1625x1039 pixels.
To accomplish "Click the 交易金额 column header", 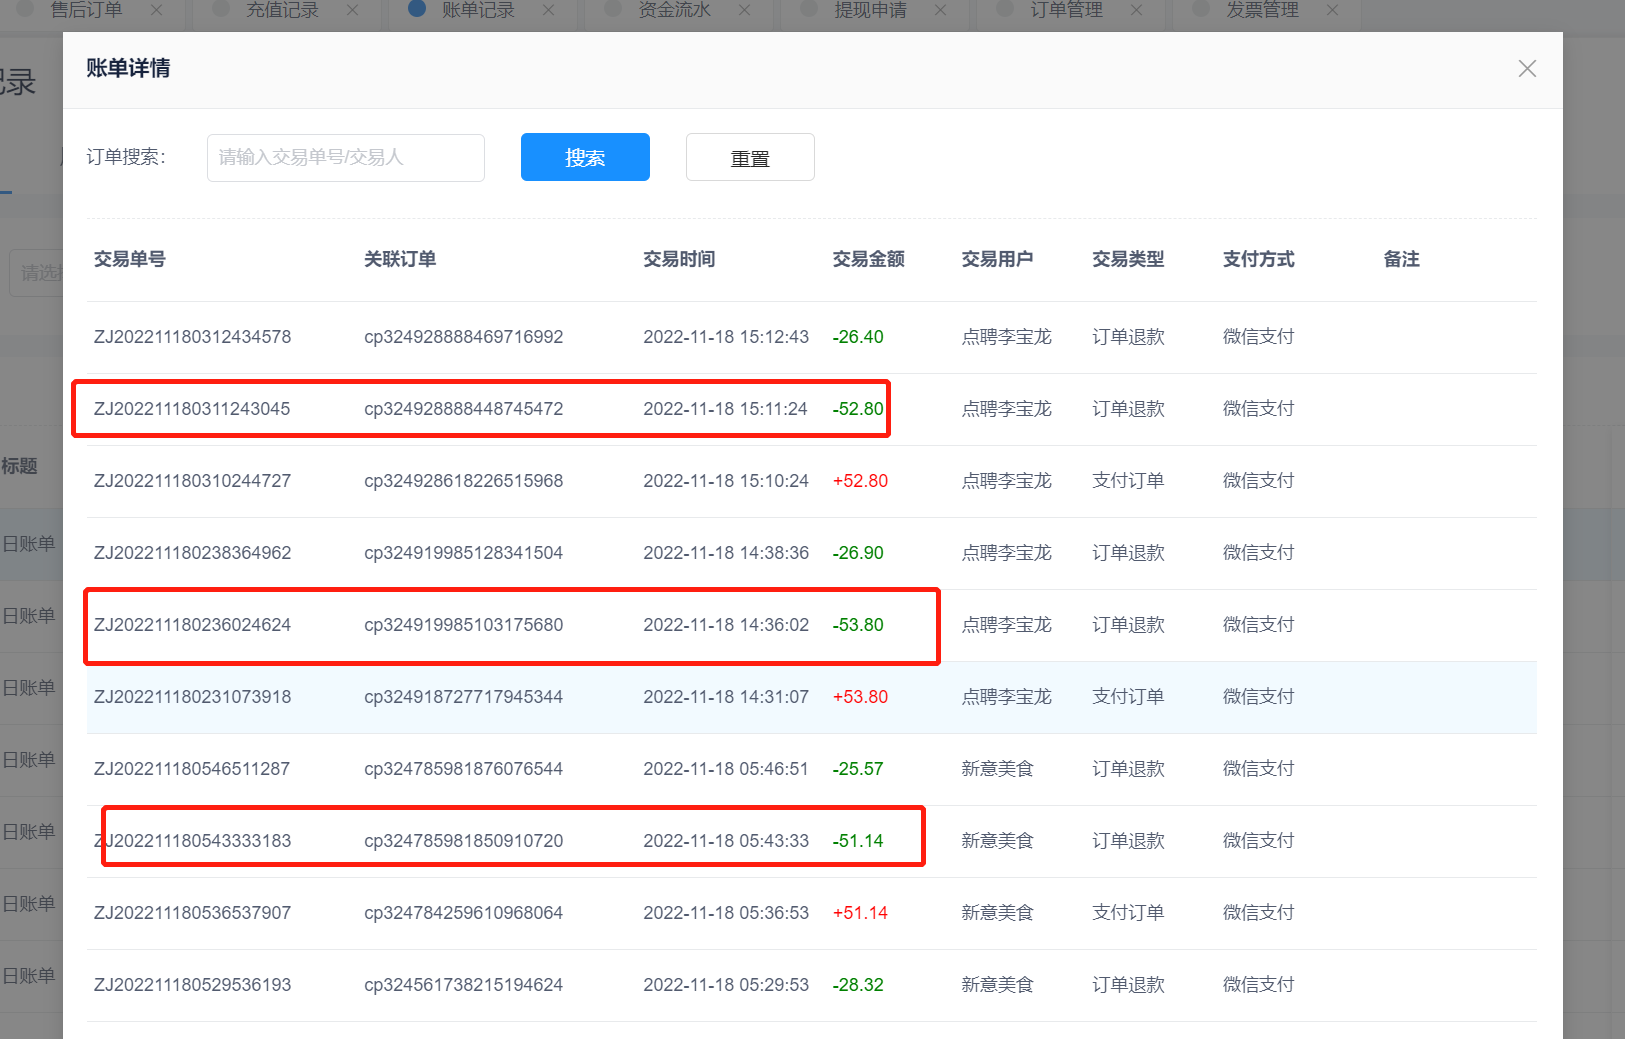I will point(869,259).
